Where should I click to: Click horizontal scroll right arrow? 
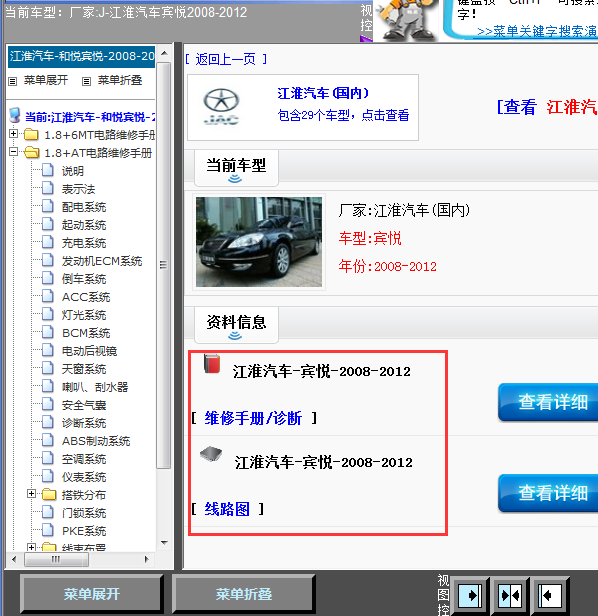pos(147,559)
